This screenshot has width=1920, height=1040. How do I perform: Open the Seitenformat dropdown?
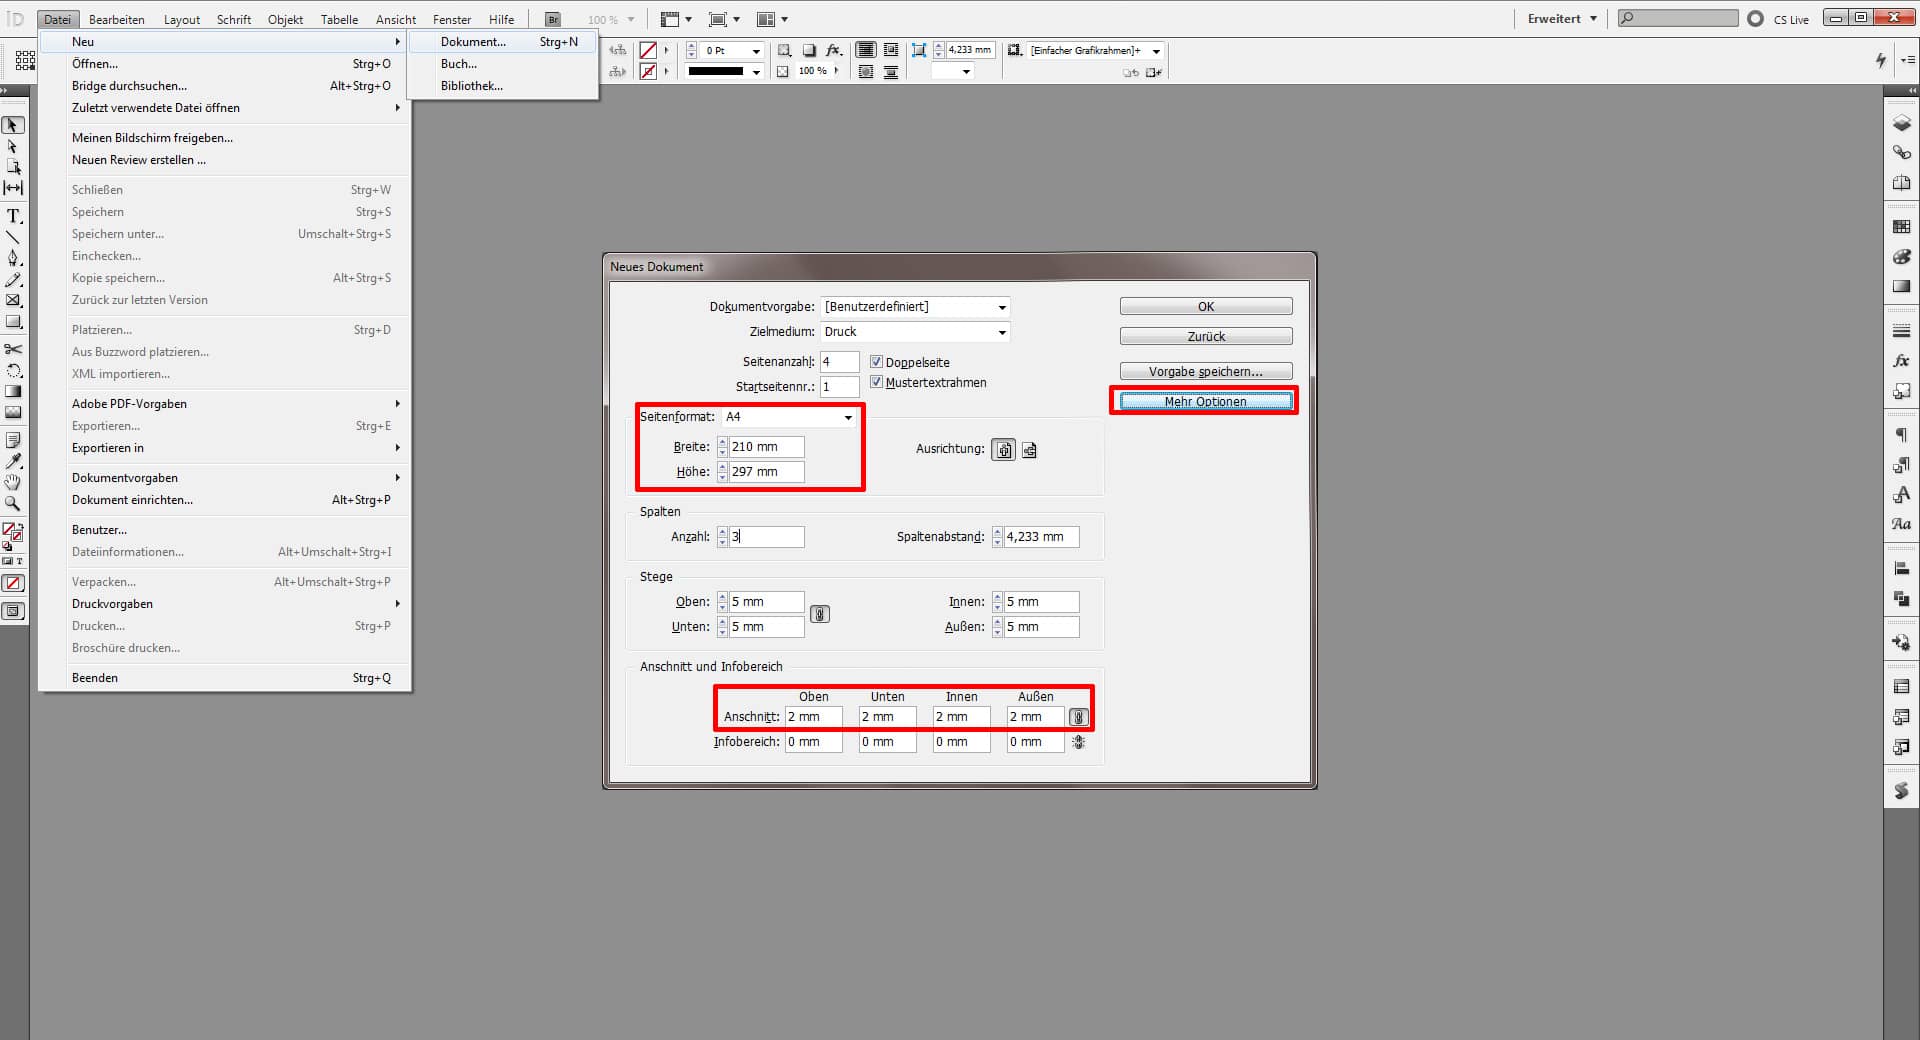tap(848, 417)
